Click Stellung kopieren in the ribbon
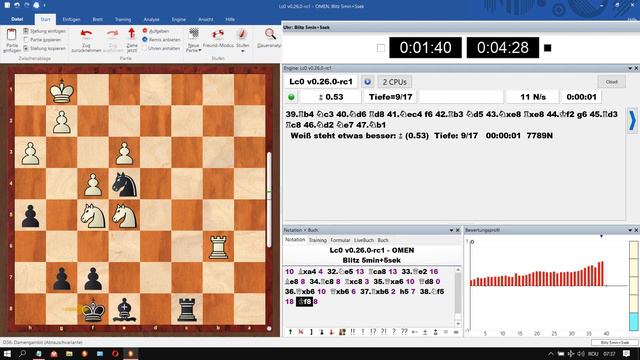The image size is (640, 360). coord(44,48)
